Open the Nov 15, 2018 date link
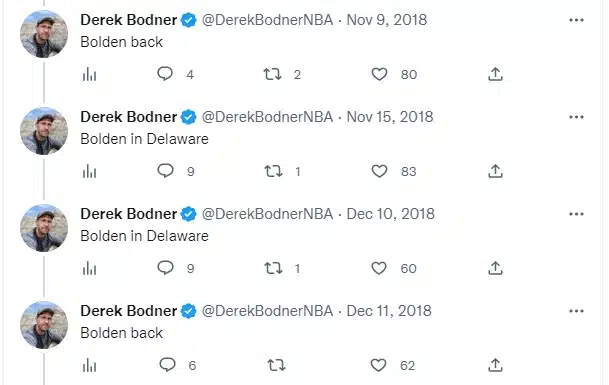The image size is (609, 385). pos(390,117)
